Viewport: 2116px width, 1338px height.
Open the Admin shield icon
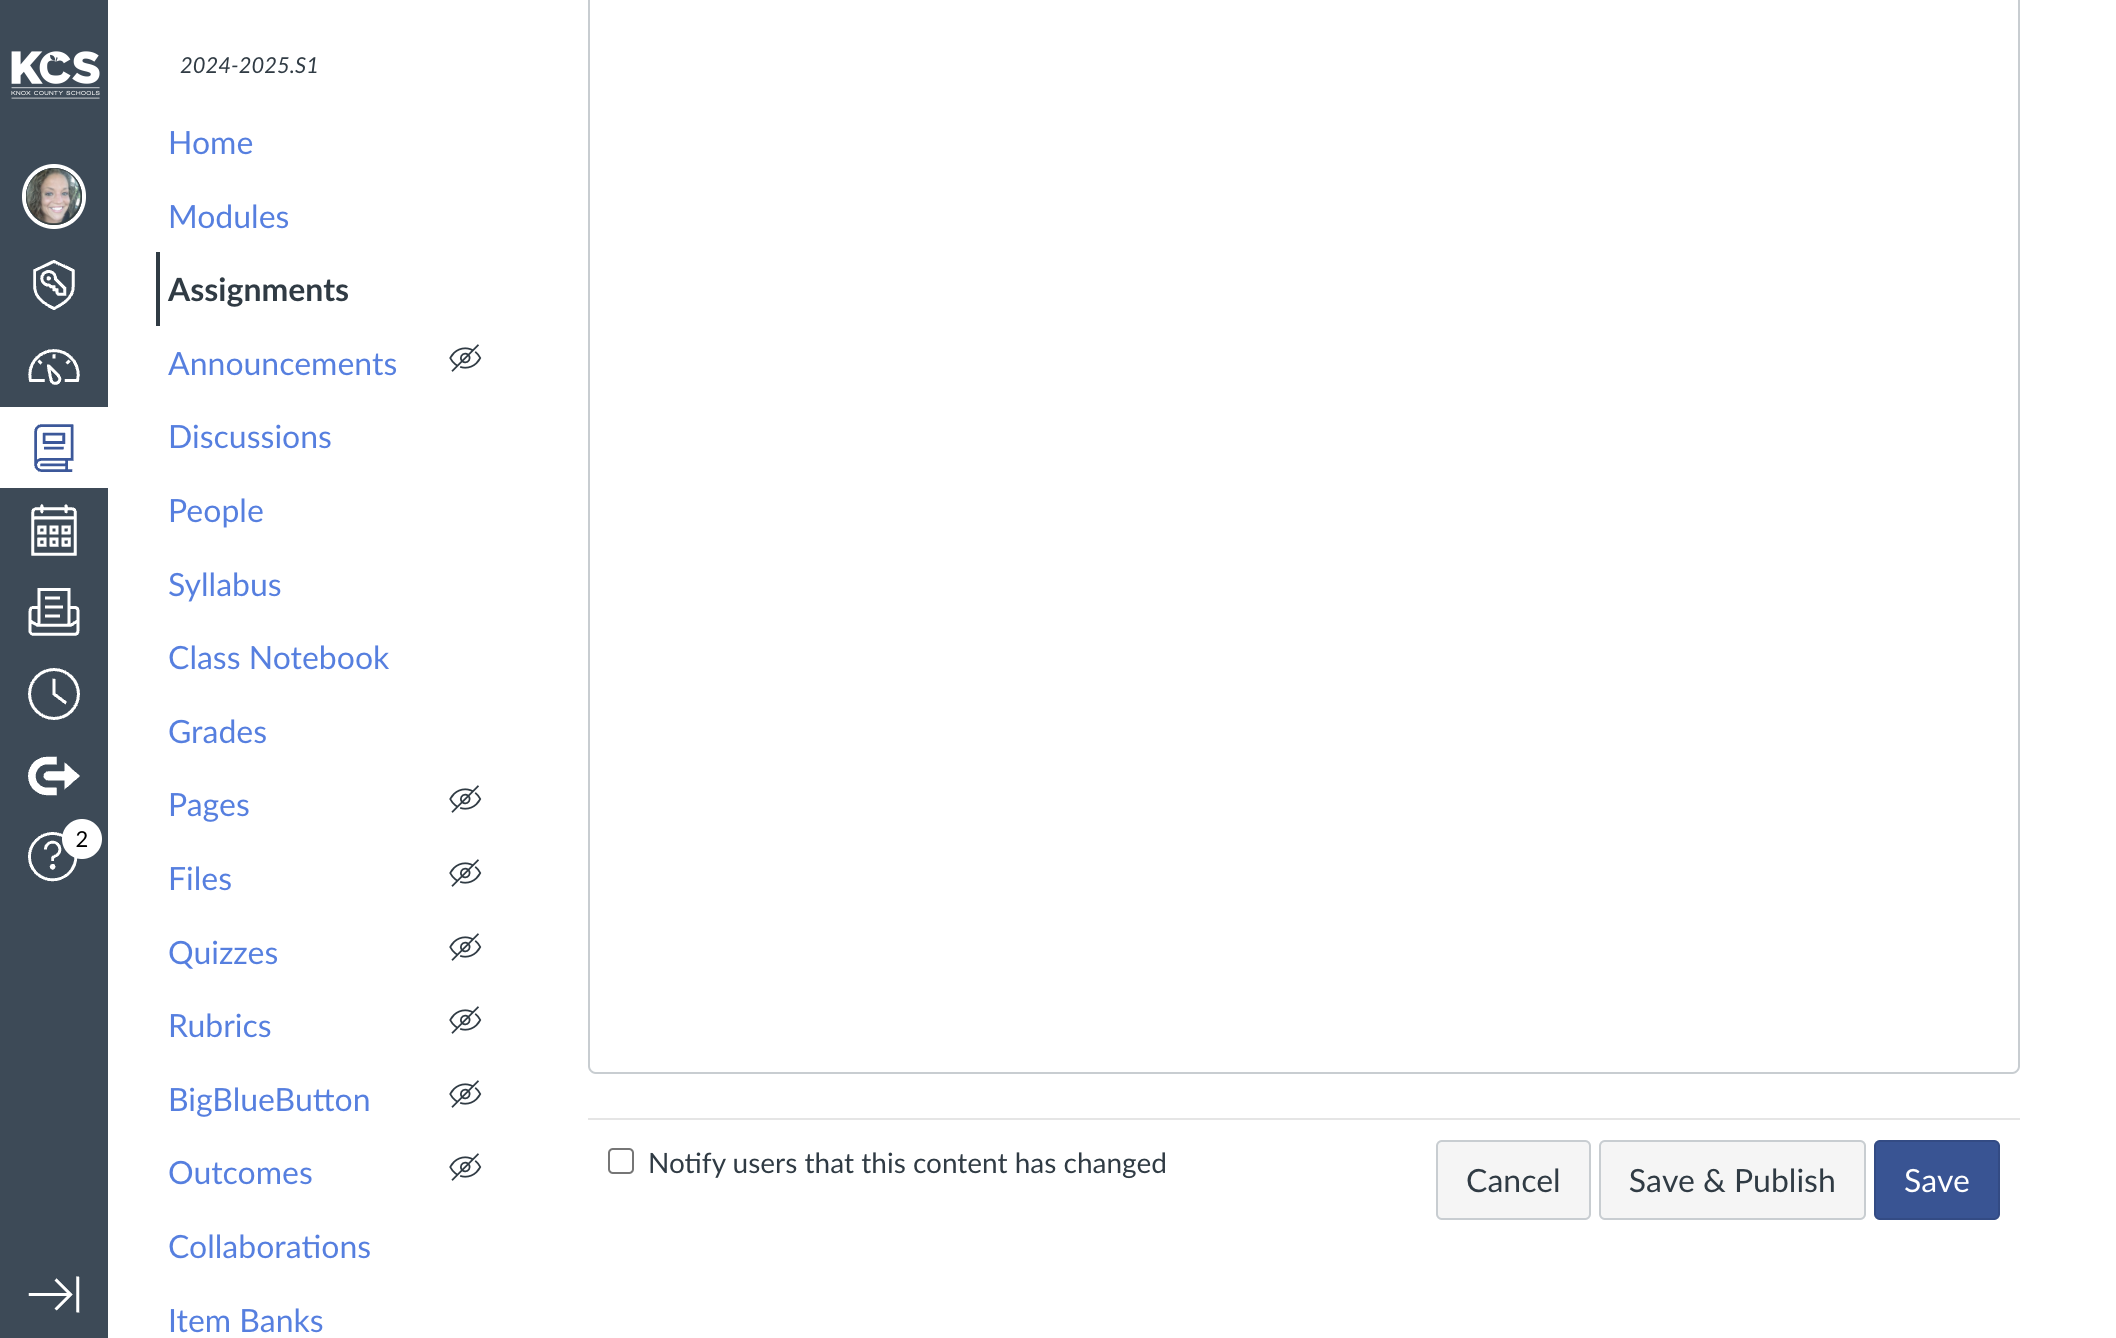[54, 285]
